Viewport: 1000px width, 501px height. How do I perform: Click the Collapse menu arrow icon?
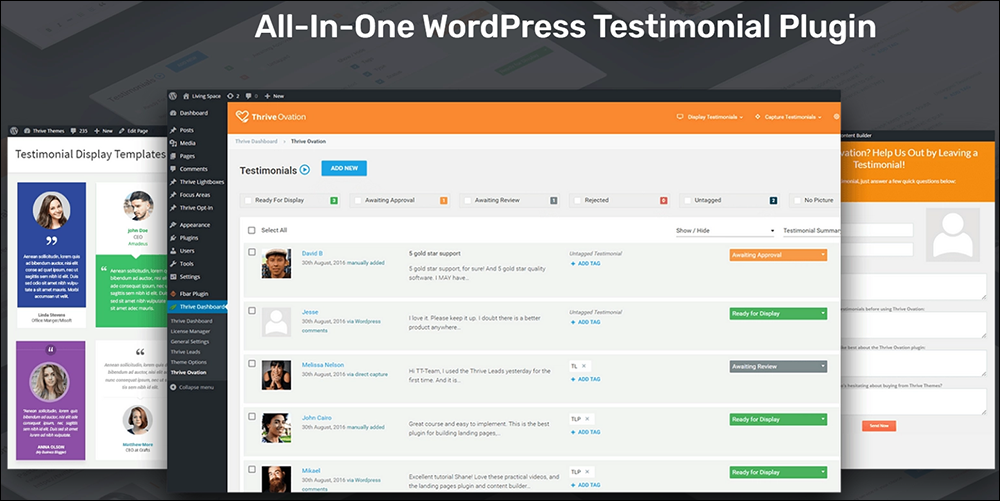(x=173, y=388)
